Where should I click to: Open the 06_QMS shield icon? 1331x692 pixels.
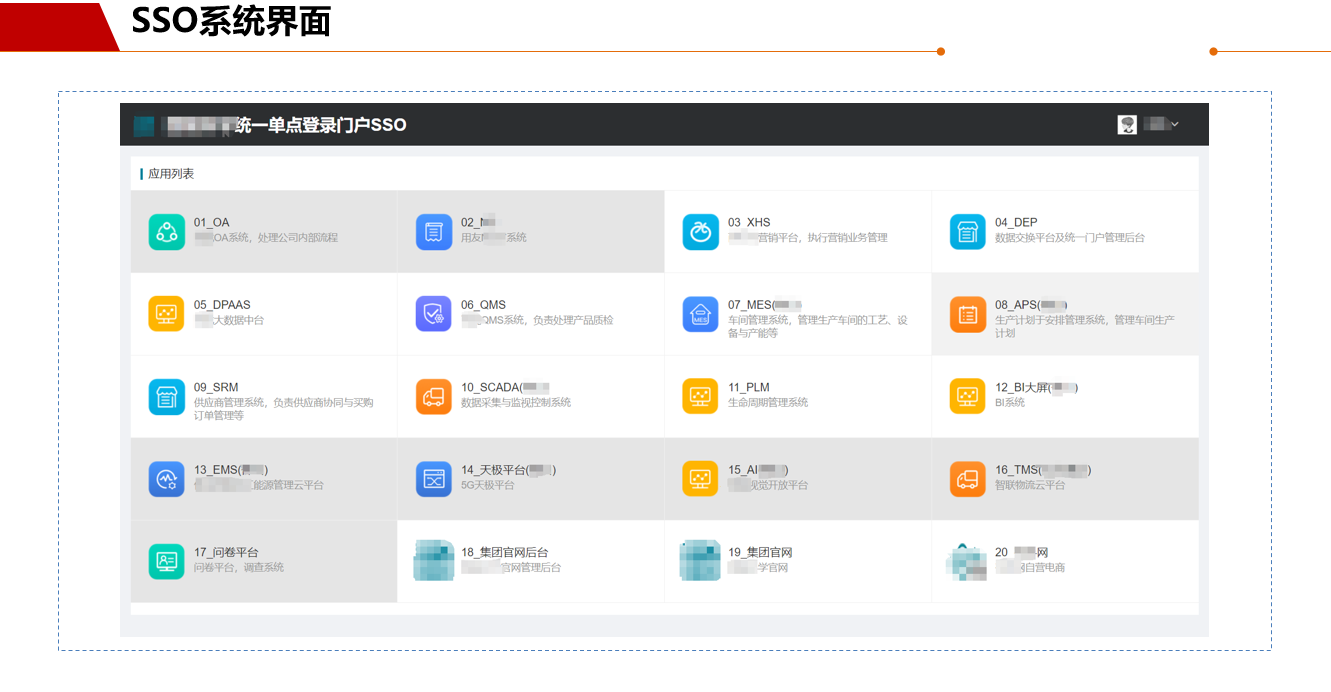(434, 314)
